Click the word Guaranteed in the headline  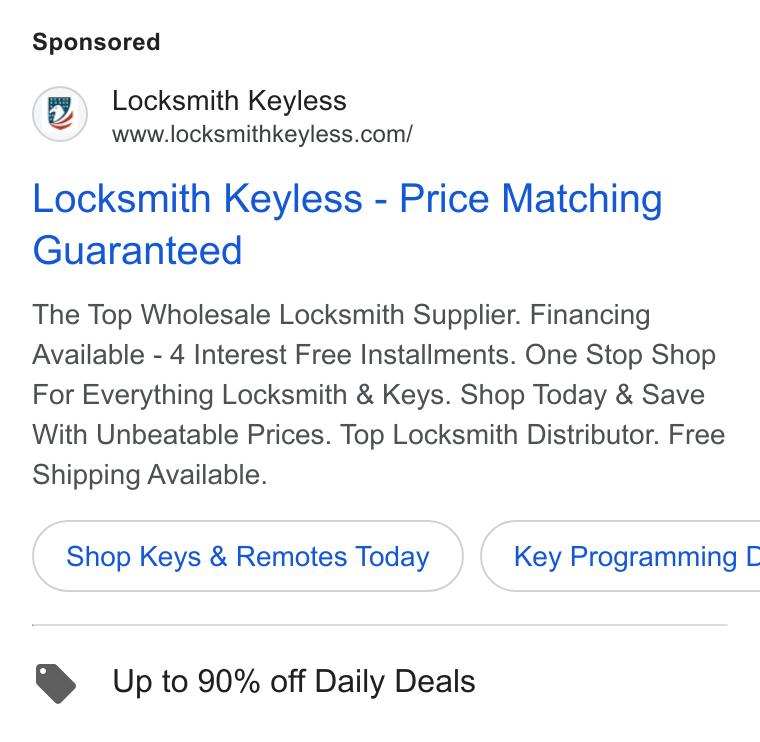pyautogui.click(x=137, y=250)
